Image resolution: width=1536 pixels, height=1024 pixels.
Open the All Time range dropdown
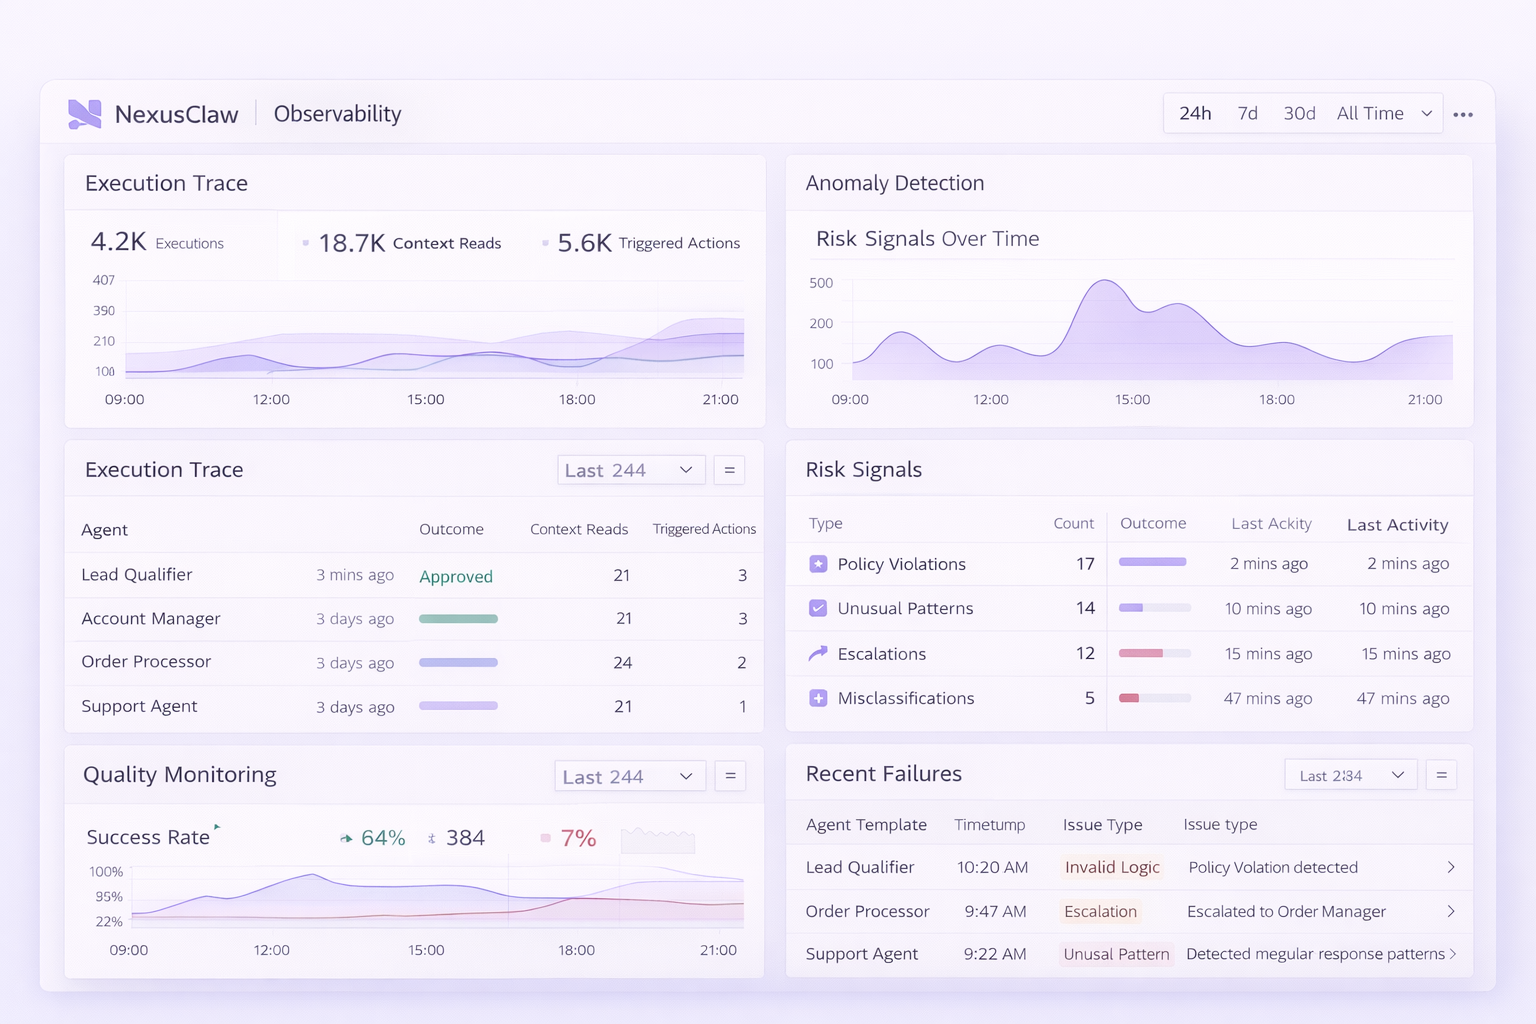tap(1383, 113)
